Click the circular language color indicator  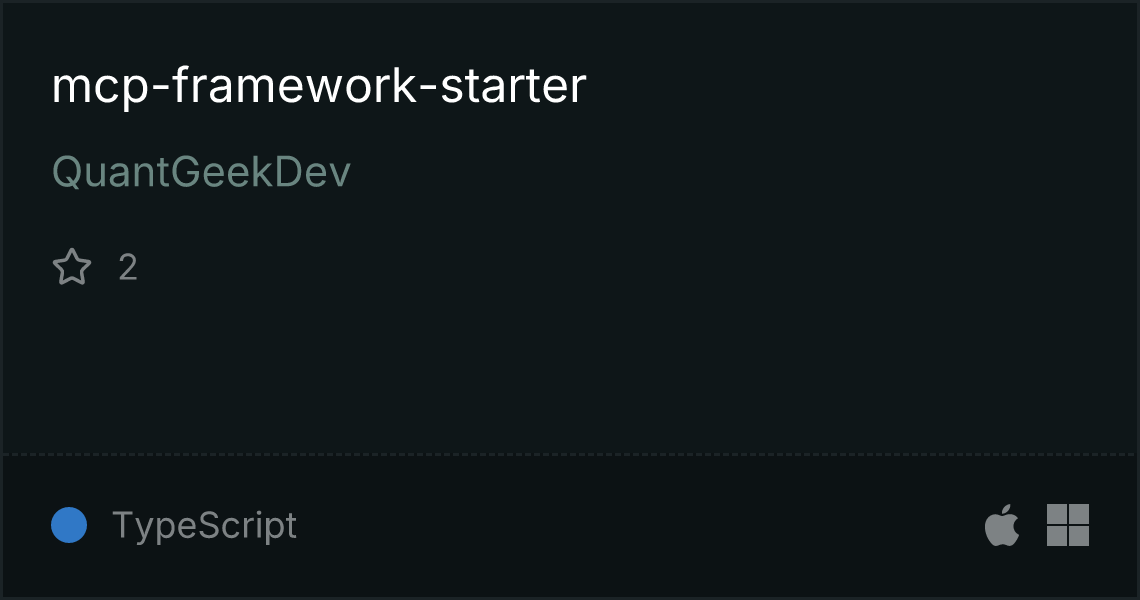coord(69,525)
